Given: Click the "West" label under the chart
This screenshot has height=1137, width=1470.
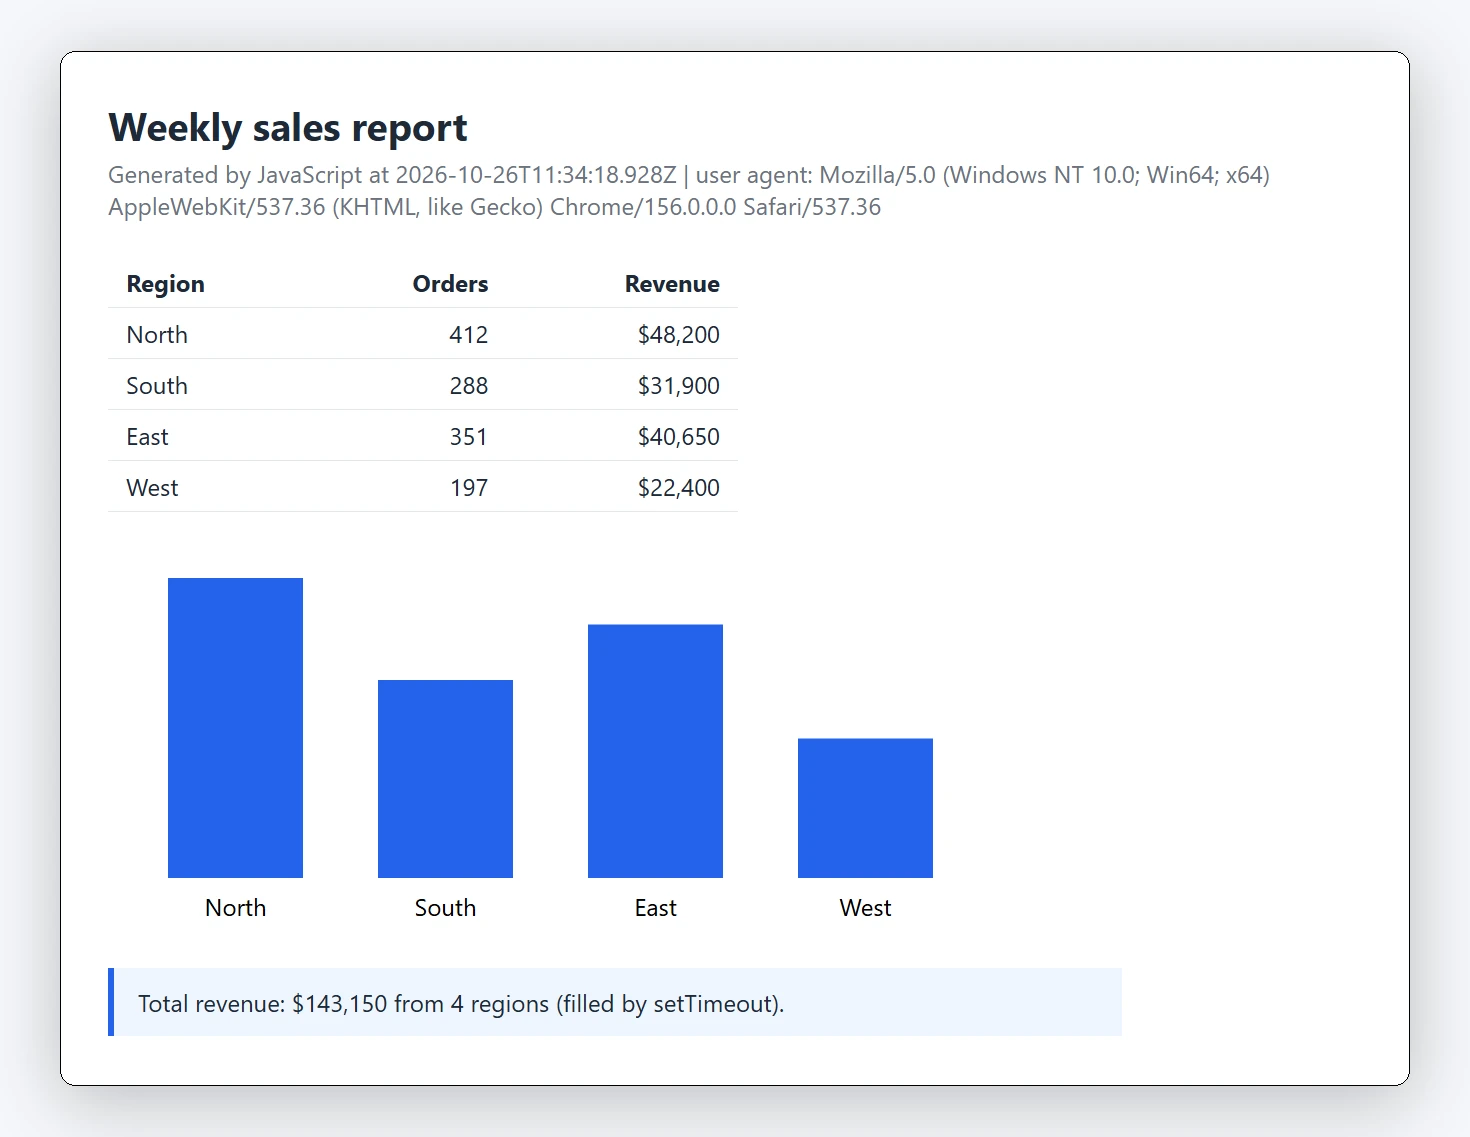Looking at the screenshot, I should tap(865, 908).
